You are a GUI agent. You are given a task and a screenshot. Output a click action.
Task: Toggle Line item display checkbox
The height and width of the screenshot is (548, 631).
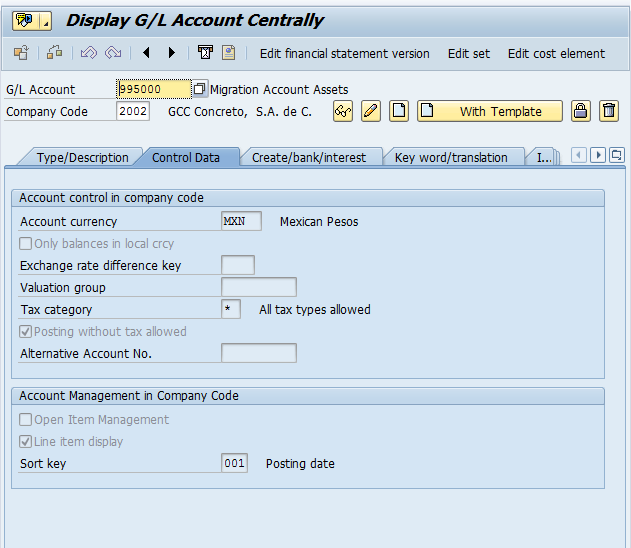(x=26, y=442)
